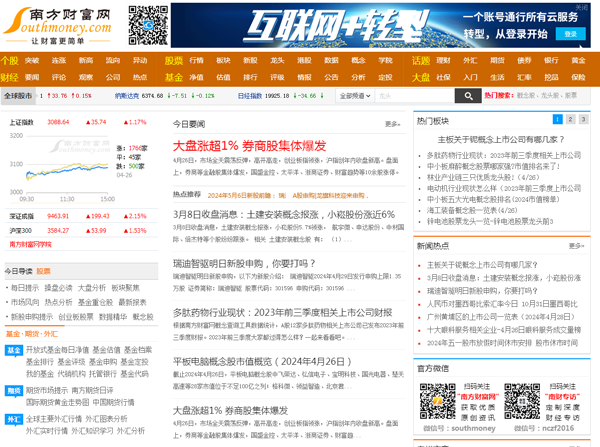Open the 南方财富网学院 link
This screenshot has width=600, height=447.
tap(31, 244)
